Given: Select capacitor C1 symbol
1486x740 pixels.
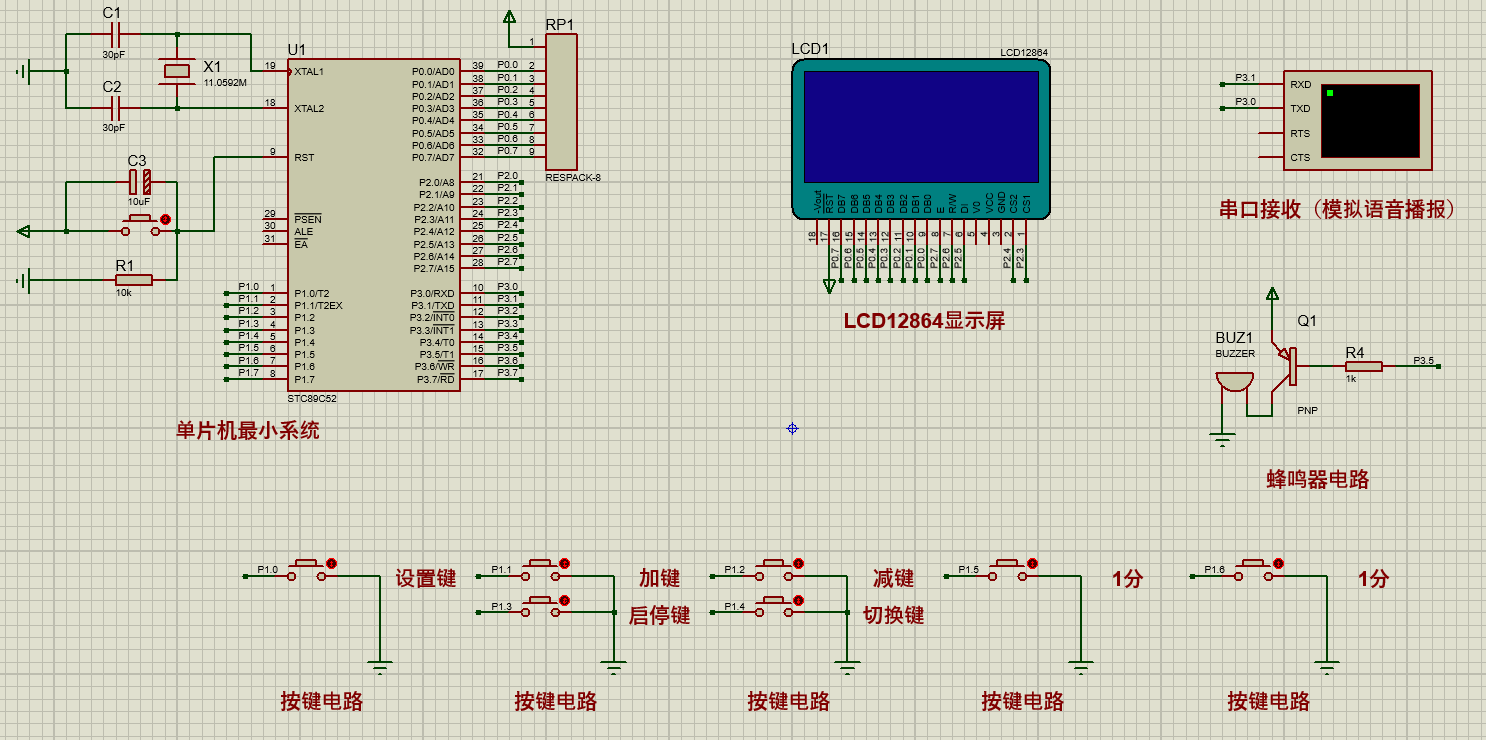Looking at the screenshot, I should [x=113, y=34].
